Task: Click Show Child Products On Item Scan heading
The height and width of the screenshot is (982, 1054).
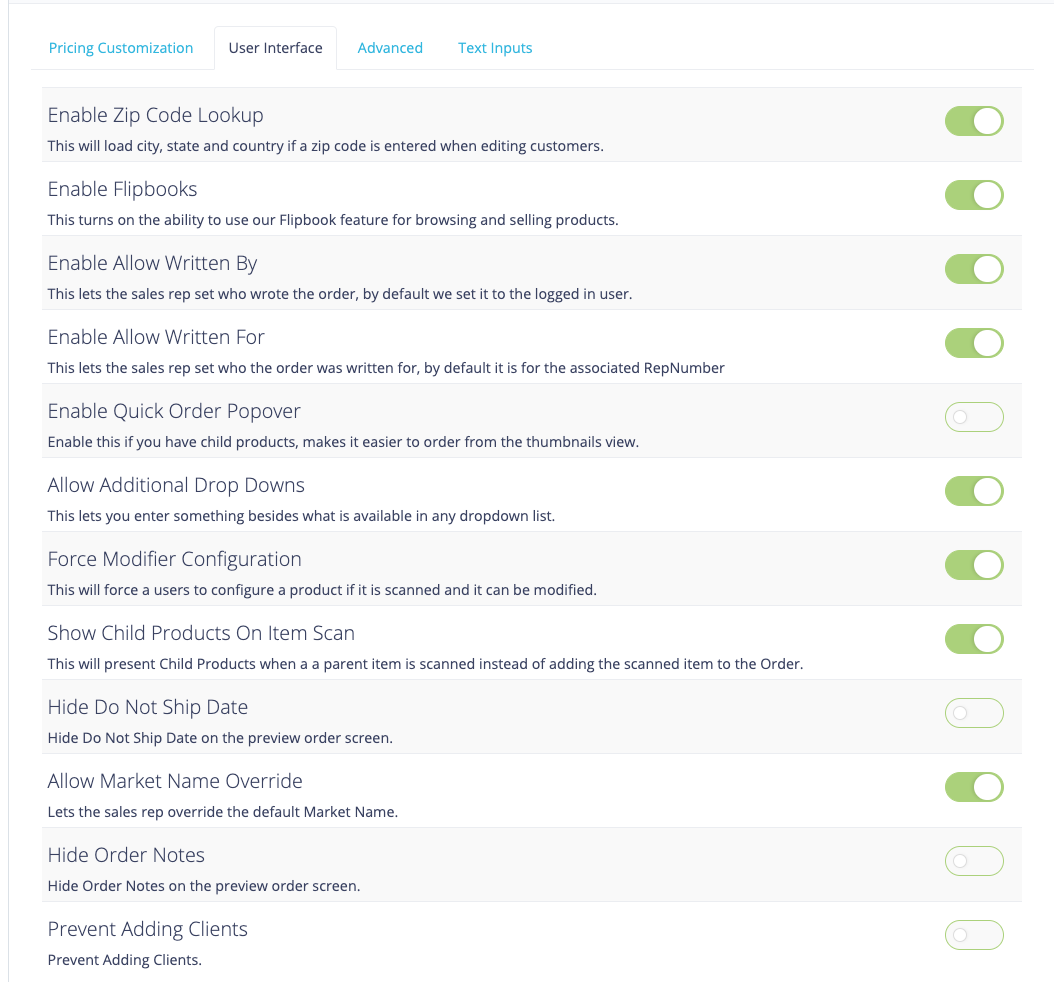Action: point(201,633)
